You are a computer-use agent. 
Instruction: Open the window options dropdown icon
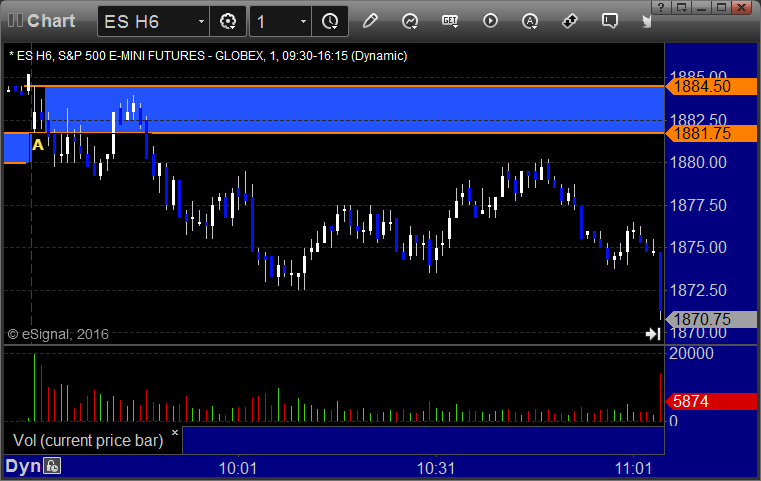pyautogui.click(x=681, y=7)
